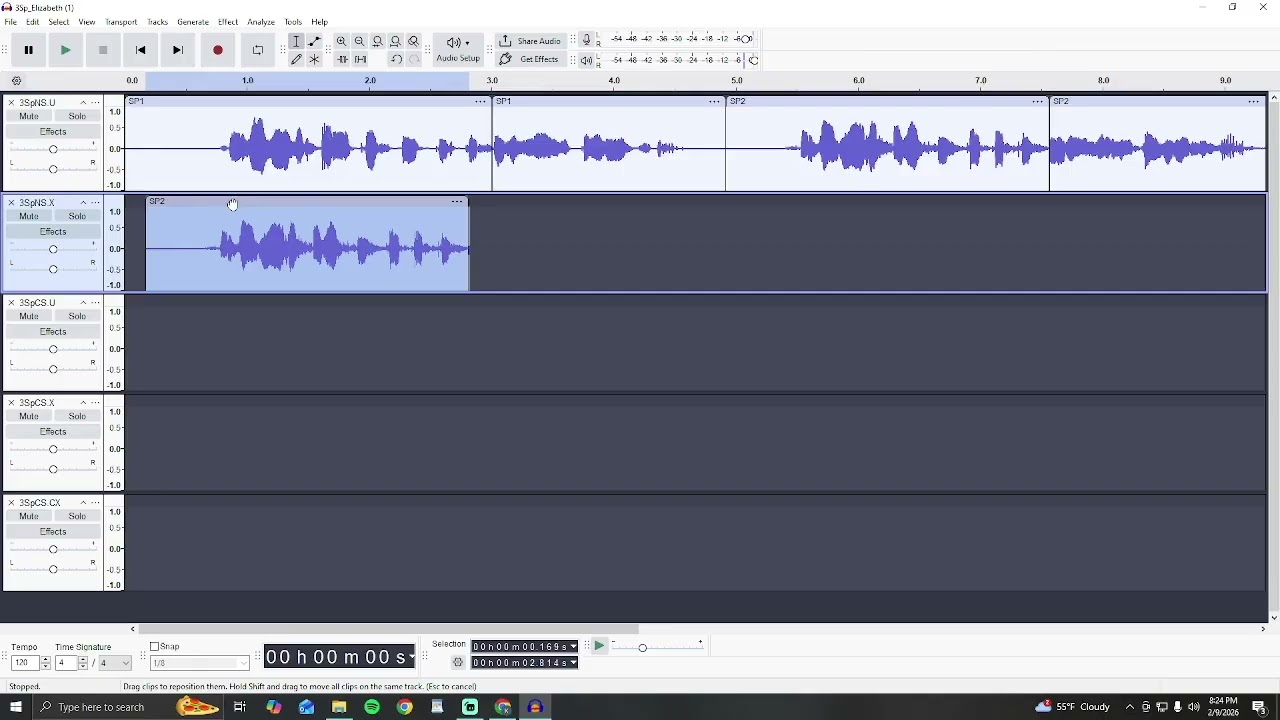Click the Tempo 120 input field
Screen dimensions: 1280x720
[24, 664]
